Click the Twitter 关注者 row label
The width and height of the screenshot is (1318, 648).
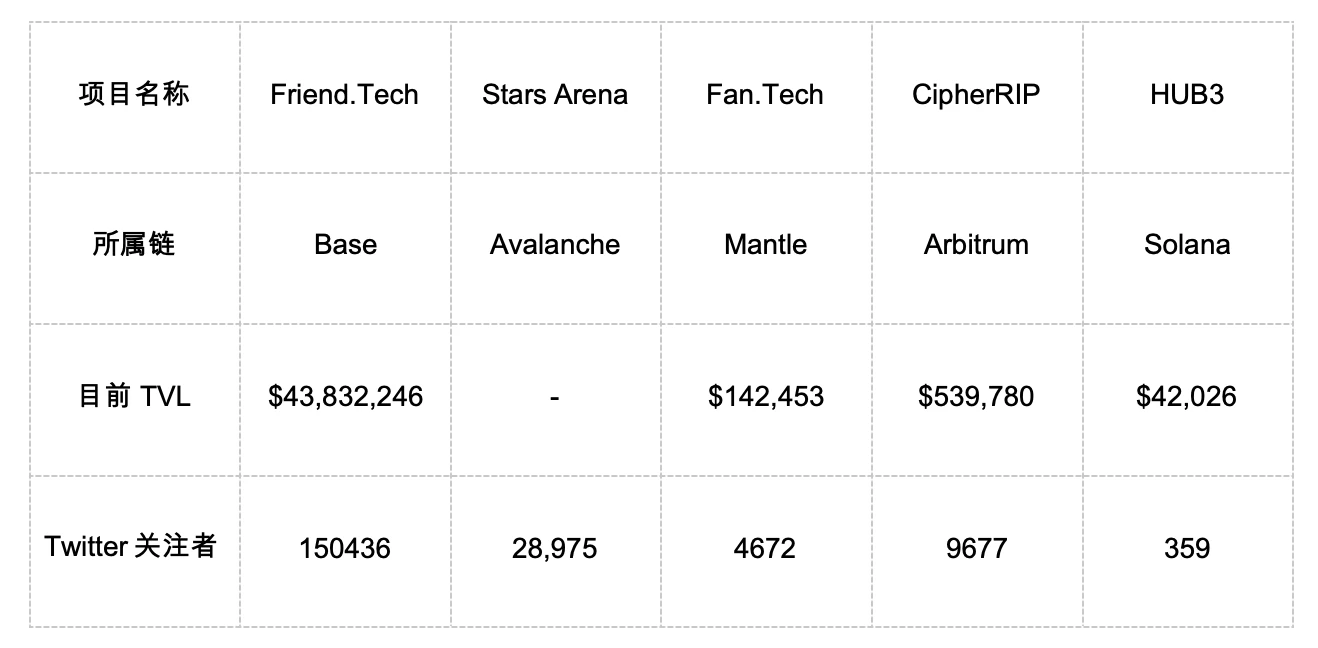tap(131, 547)
